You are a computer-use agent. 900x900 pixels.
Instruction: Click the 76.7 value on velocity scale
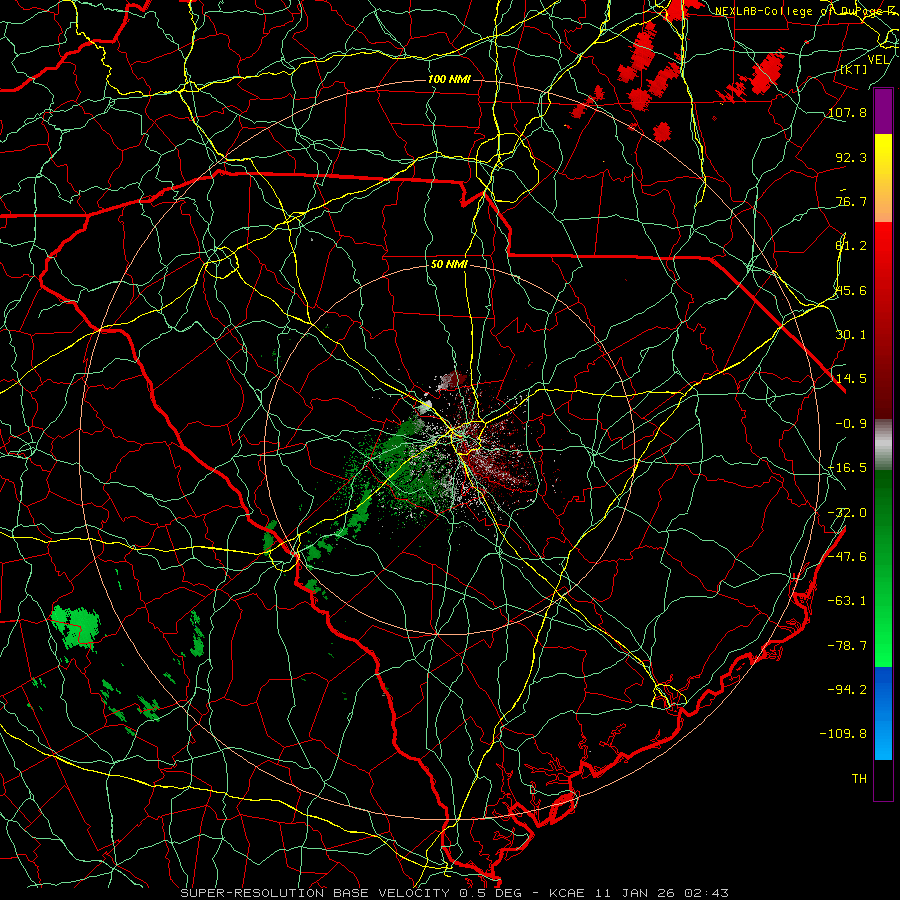[851, 201]
